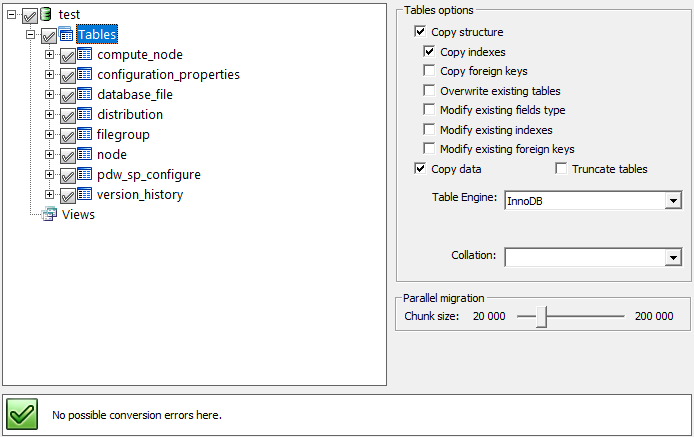The image size is (694, 437).
Task: Enable the Copy foreign keys checkbox
Action: point(429,71)
